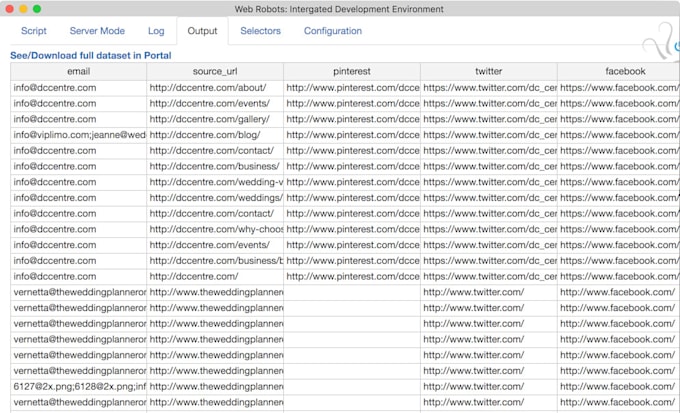Screen dimensions: 680x413
Task: Select facebook cell in the dccentre.com/gallery/ row
Action: tap(619, 119)
